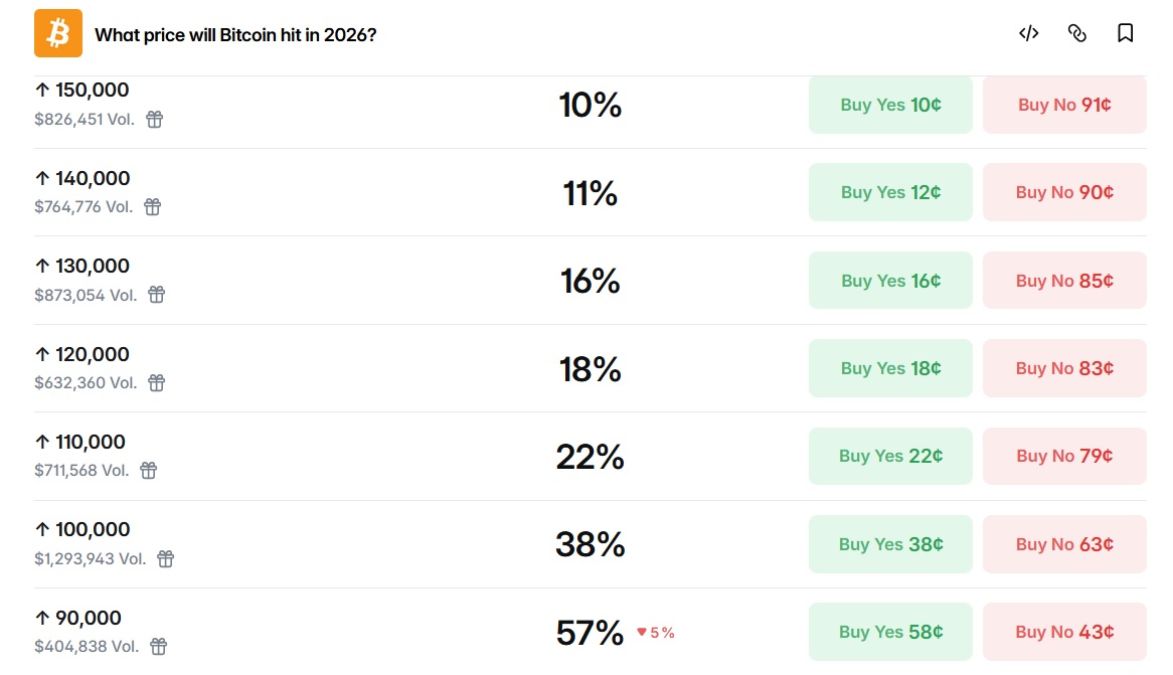Viewport: 1173px width, 675px height.
Task: Buy Yes at 58¢ for 90,000
Action: point(890,631)
